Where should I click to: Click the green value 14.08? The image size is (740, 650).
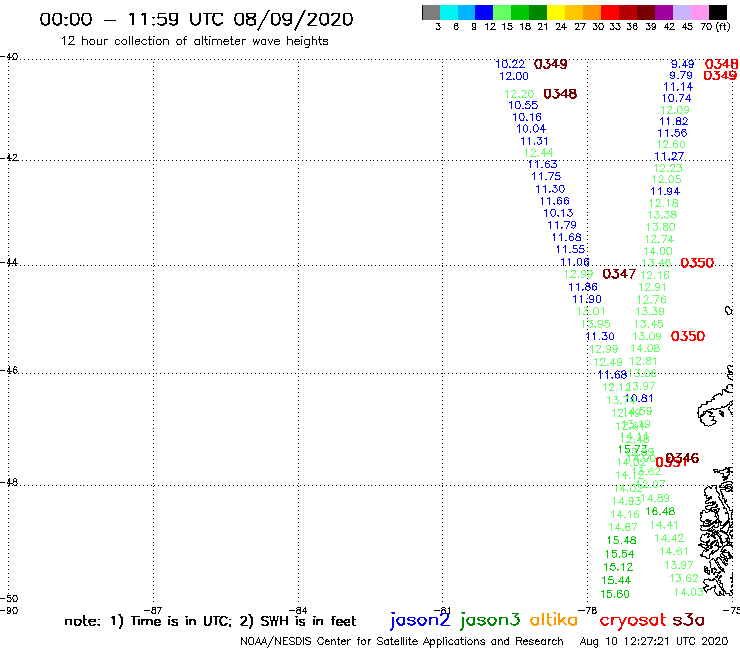click(x=645, y=348)
